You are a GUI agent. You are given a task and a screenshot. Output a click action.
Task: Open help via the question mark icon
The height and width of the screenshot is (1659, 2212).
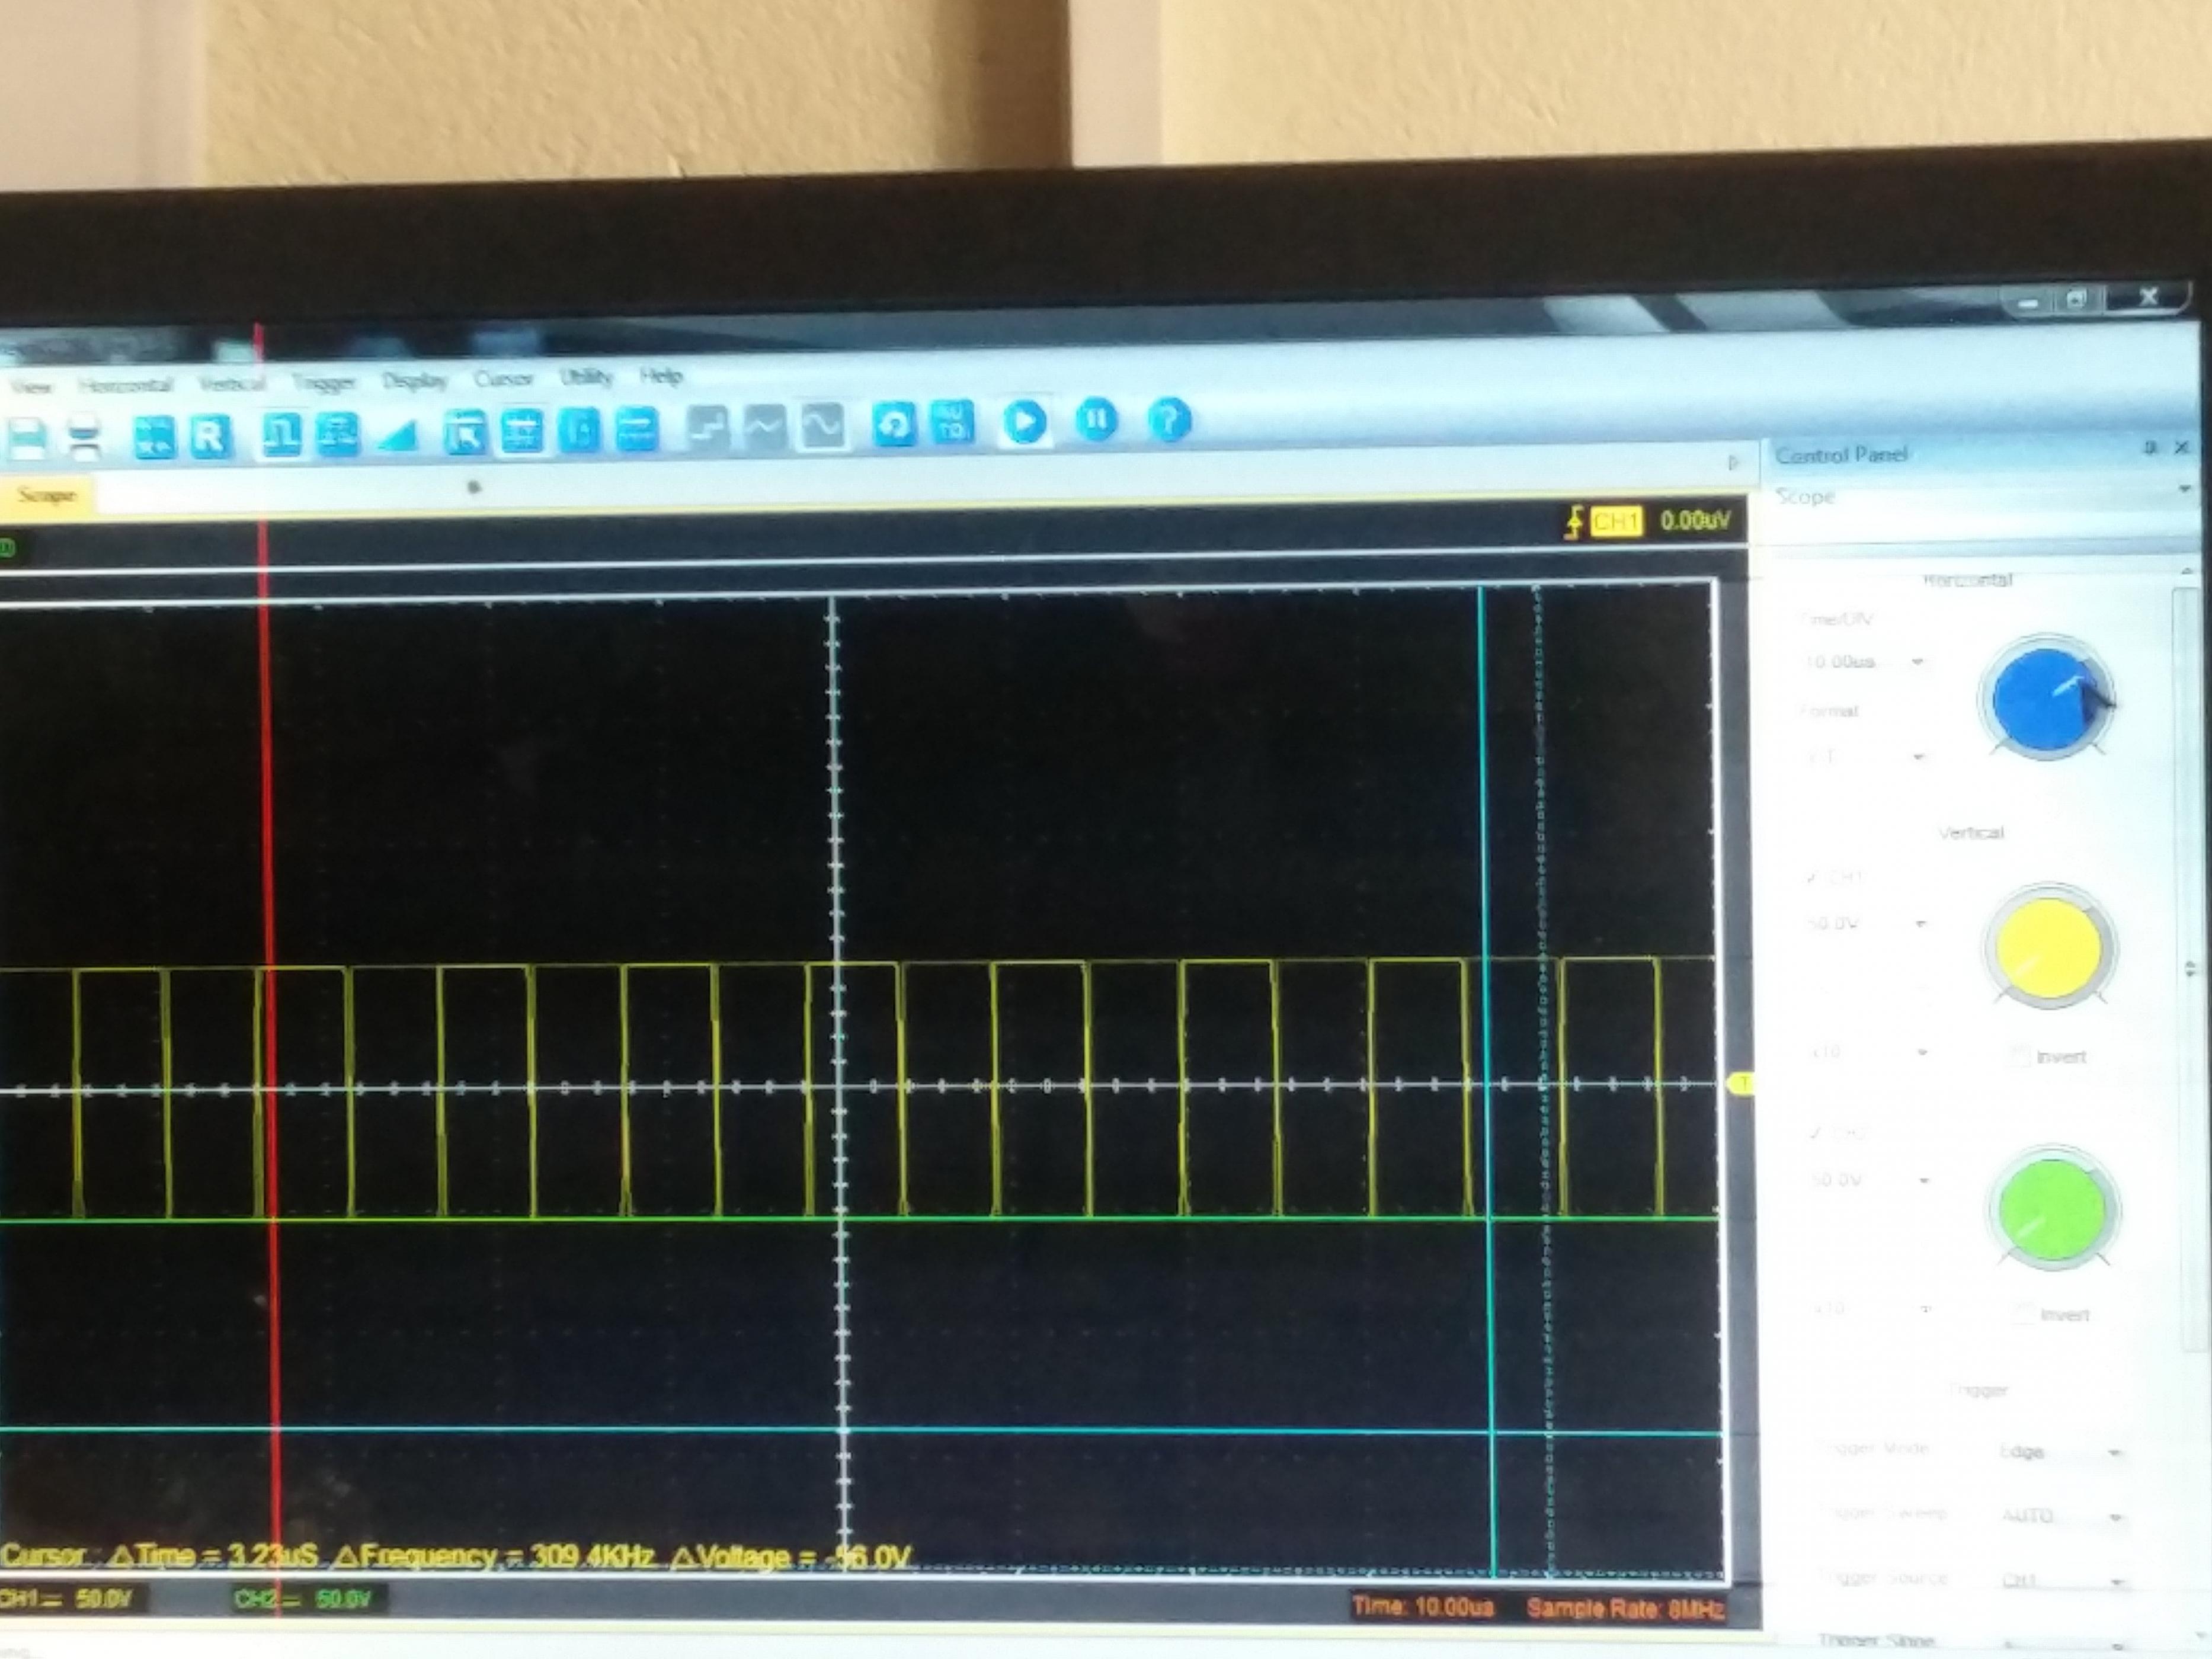pos(1169,419)
